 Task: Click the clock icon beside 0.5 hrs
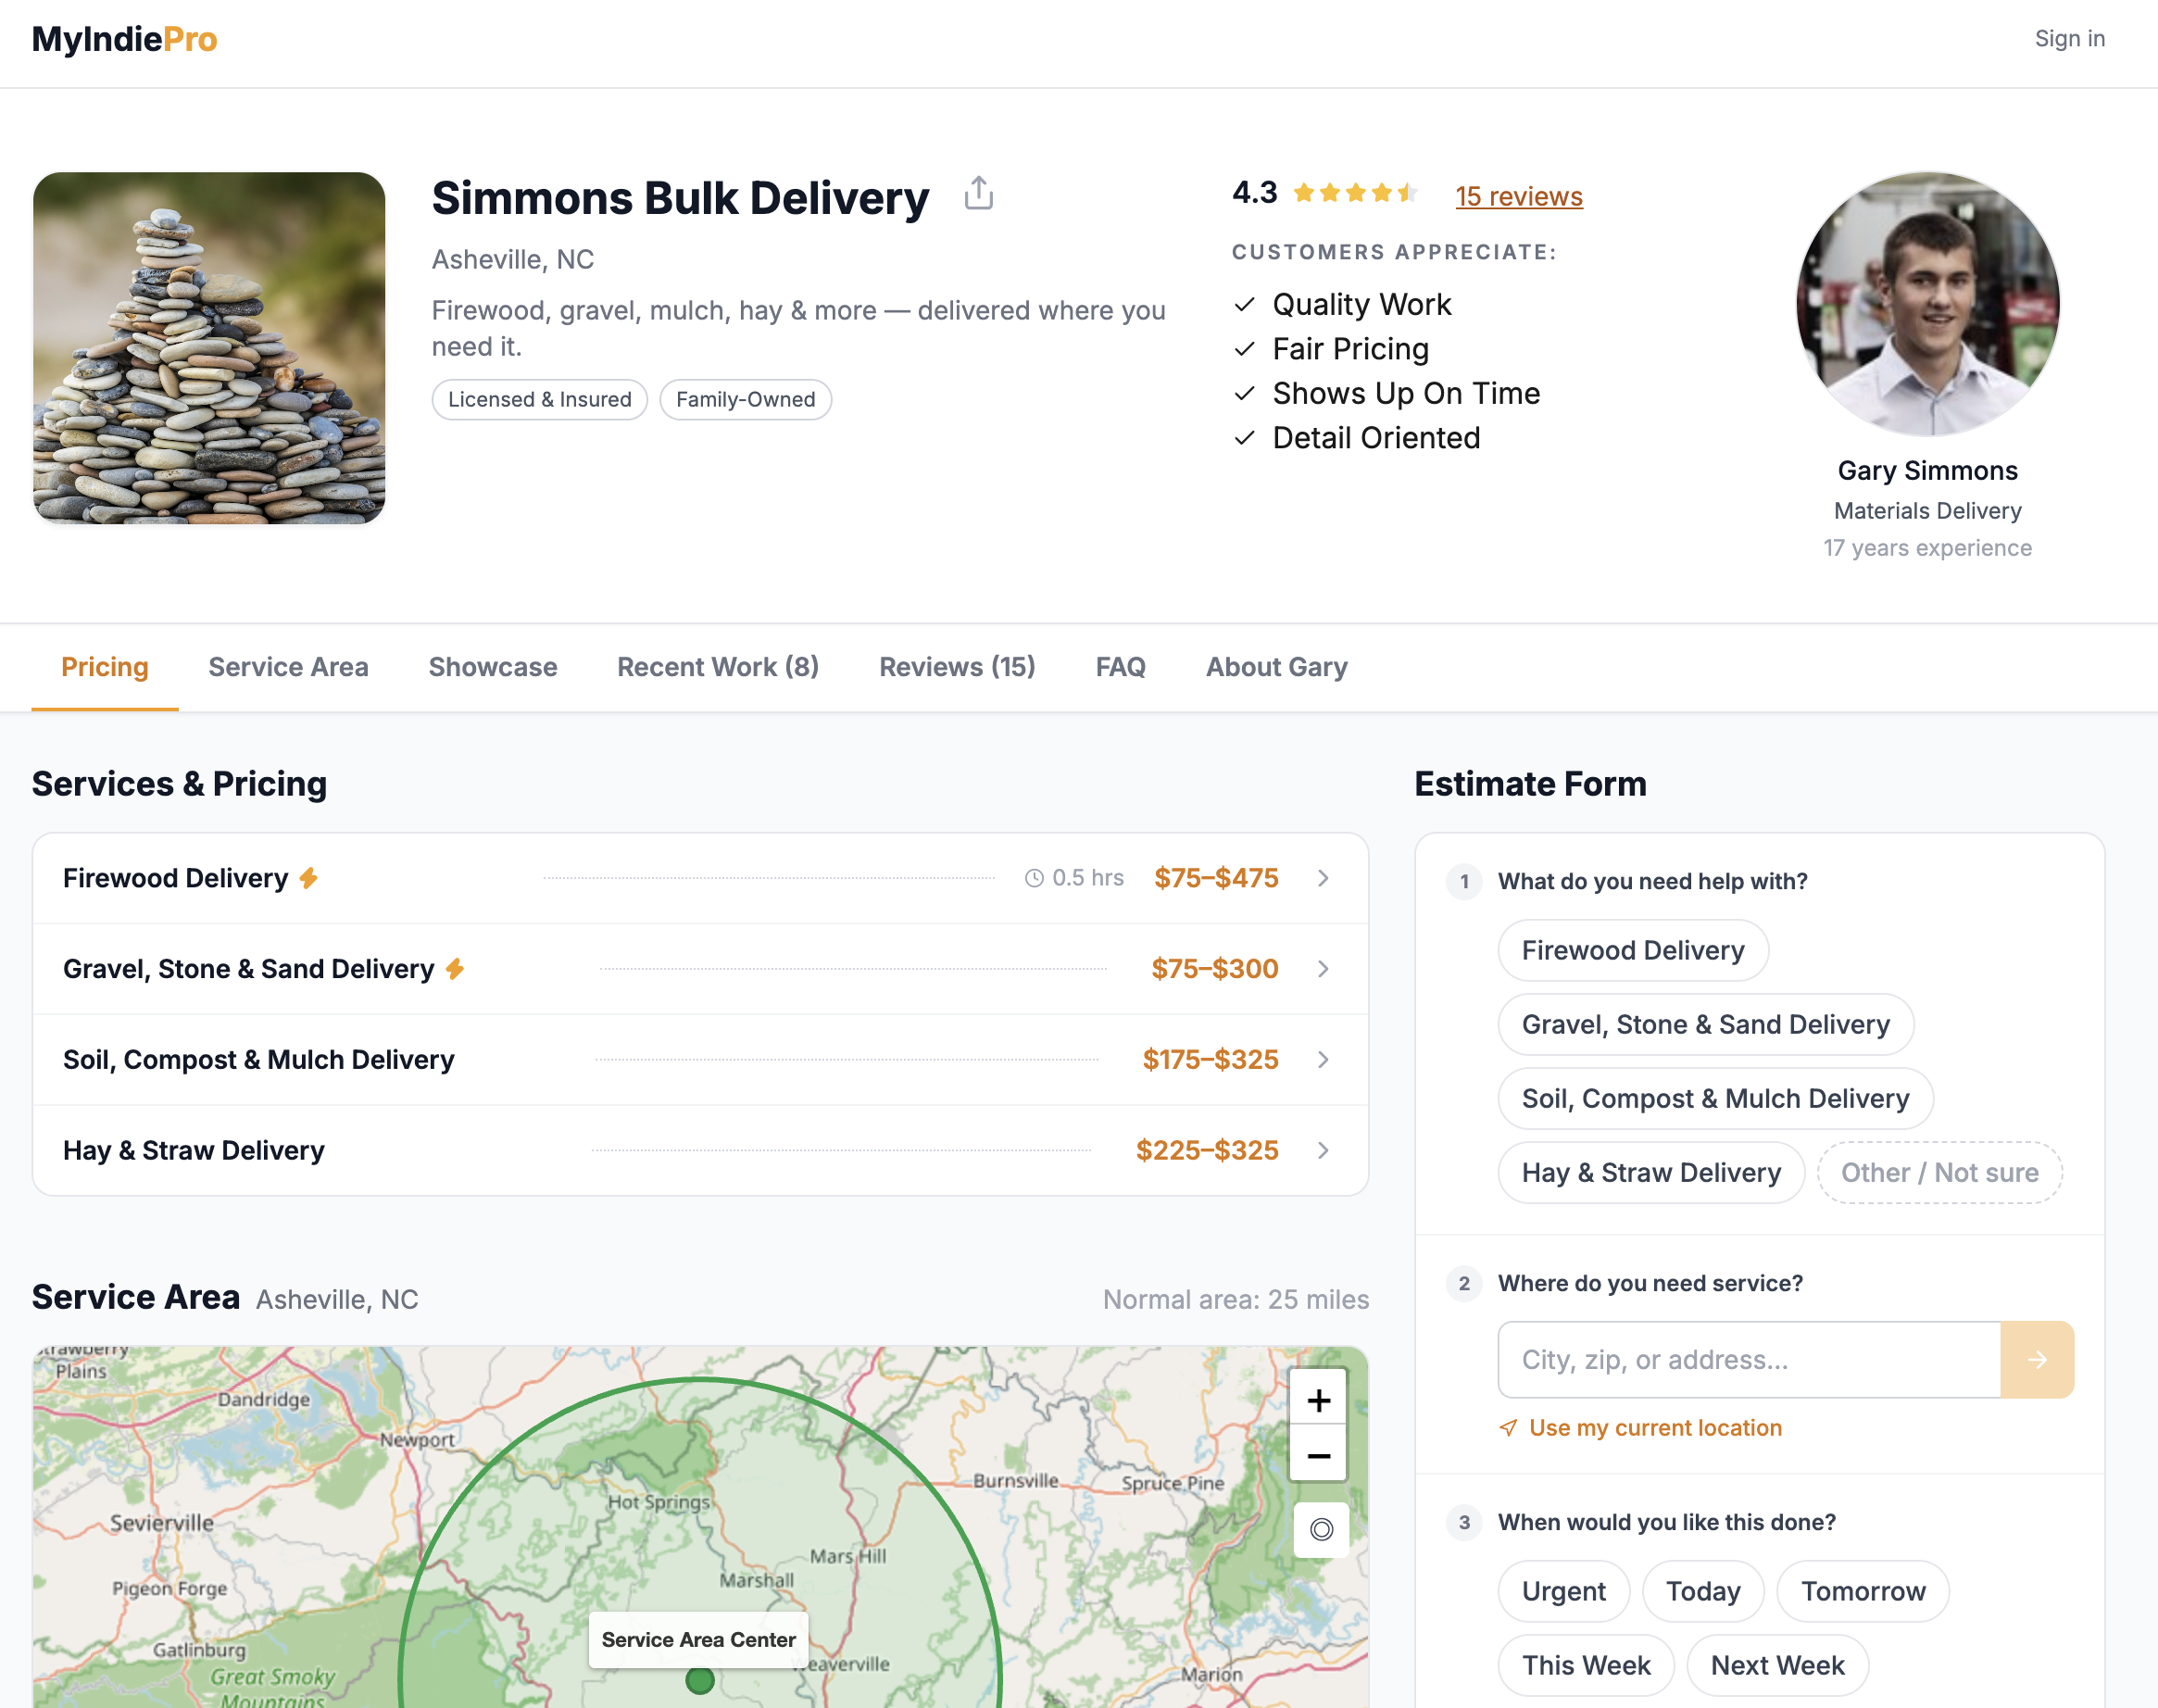click(x=1034, y=878)
